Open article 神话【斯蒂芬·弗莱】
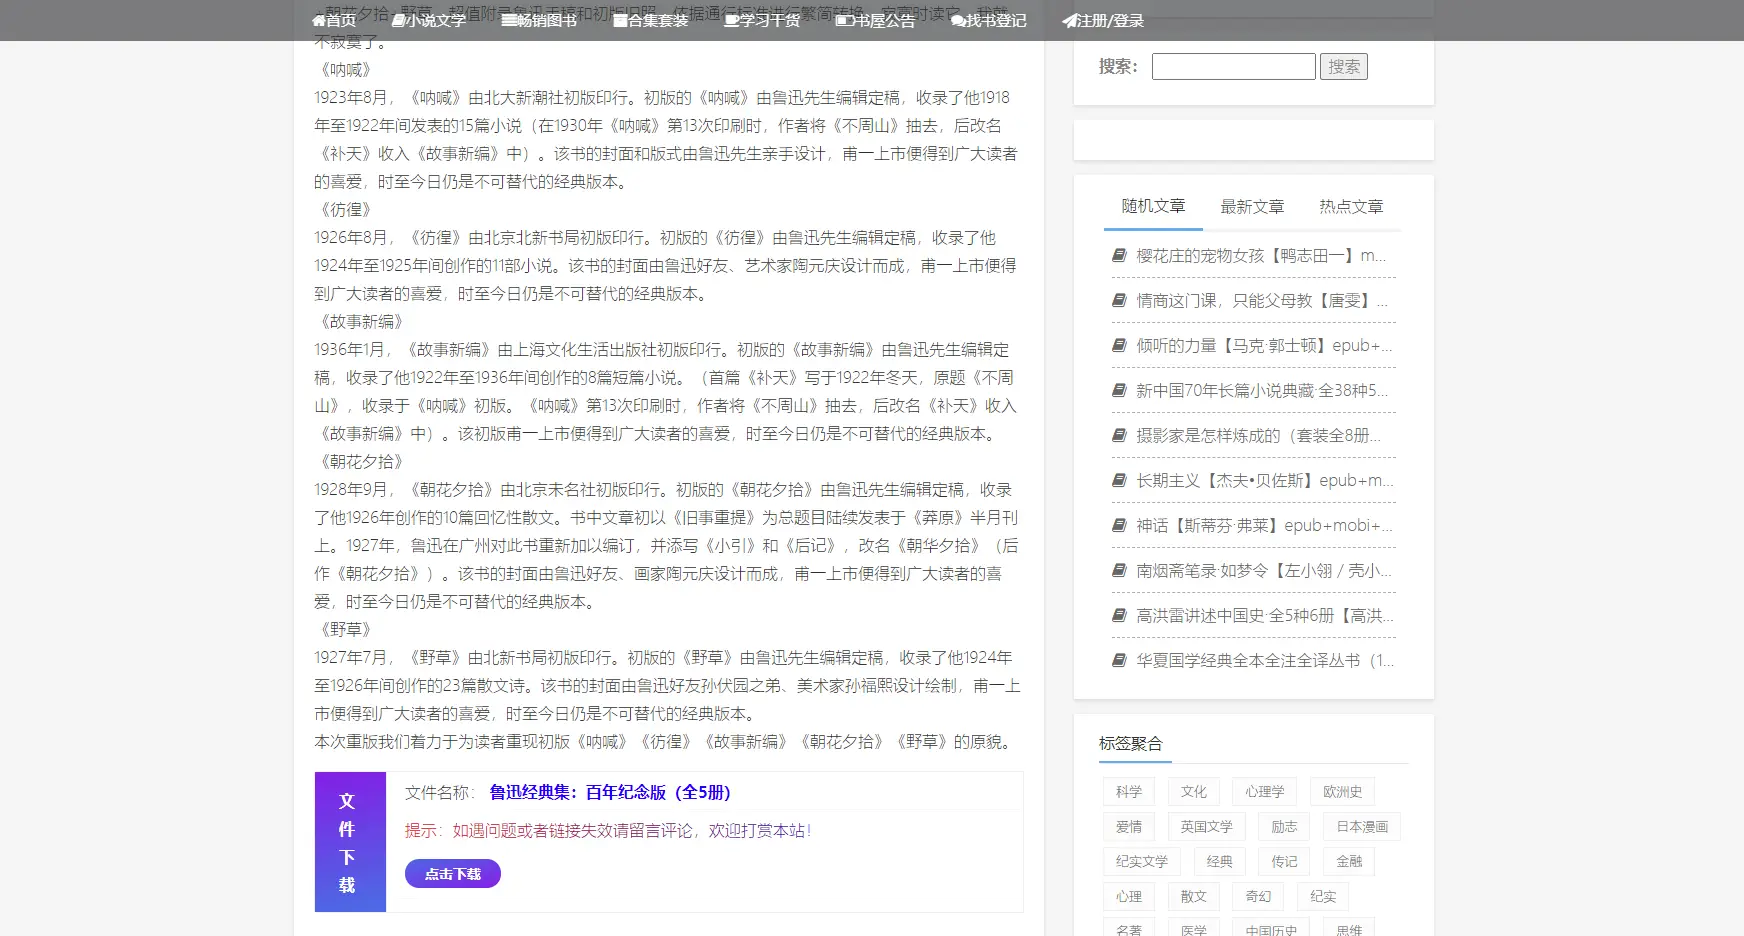Screen dimensions: 1744x936 coord(1265,525)
